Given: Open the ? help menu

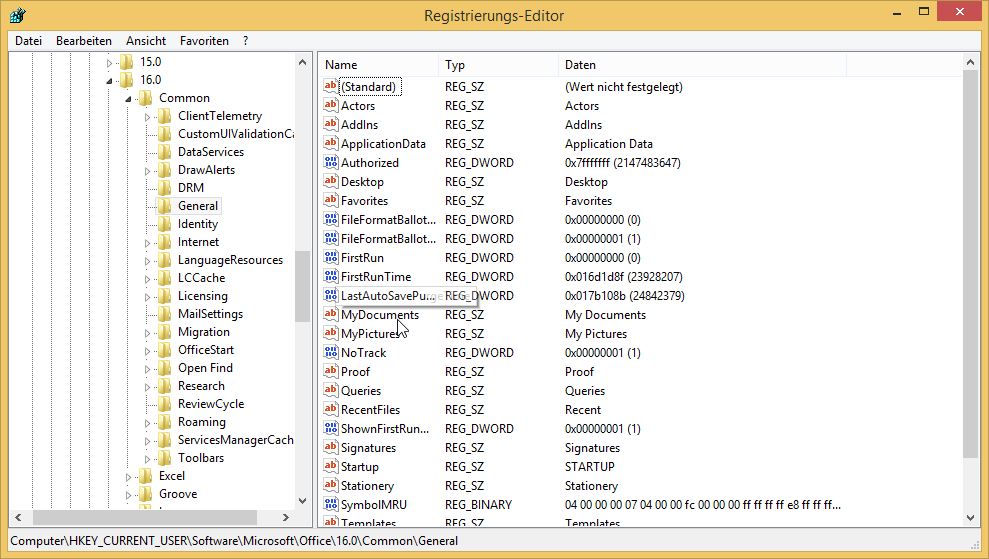Looking at the screenshot, I should [x=245, y=40].
